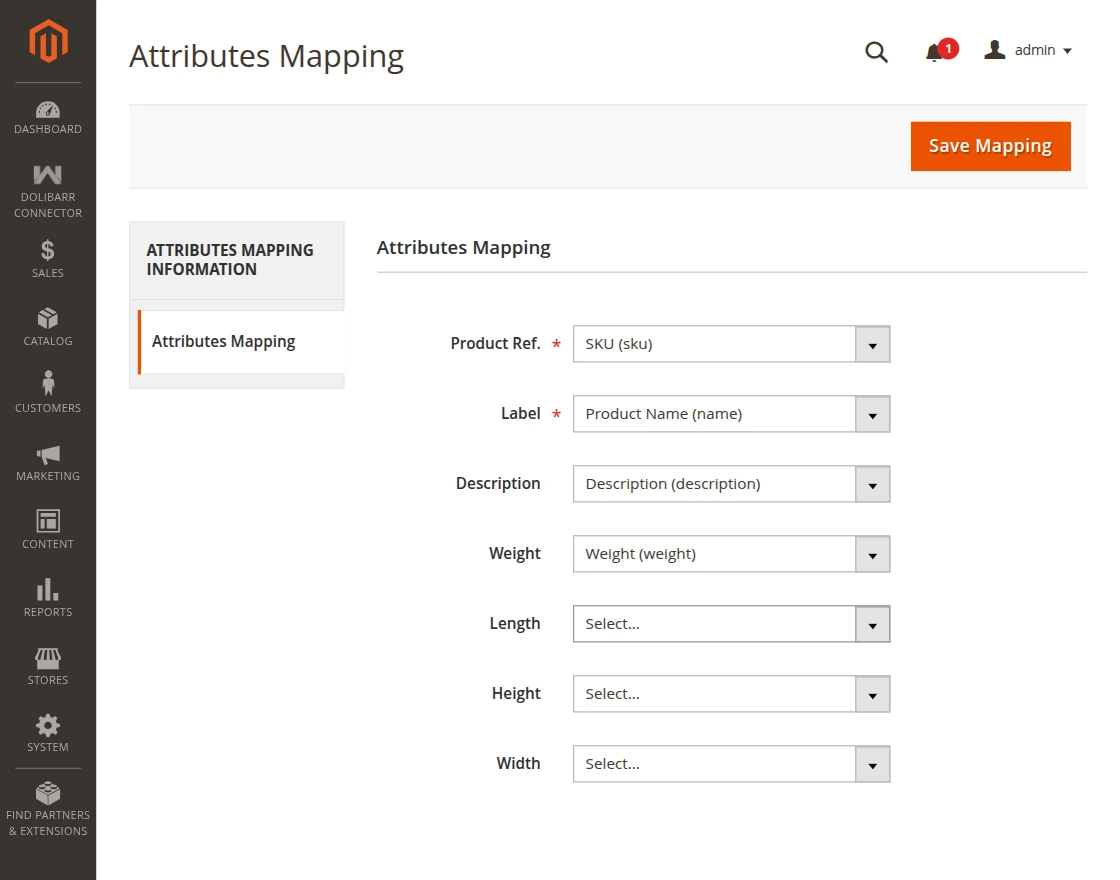The height and width of the screenshot is (880, 1120).
Task: Expand the admin user menu
Action: (1028, 50)
